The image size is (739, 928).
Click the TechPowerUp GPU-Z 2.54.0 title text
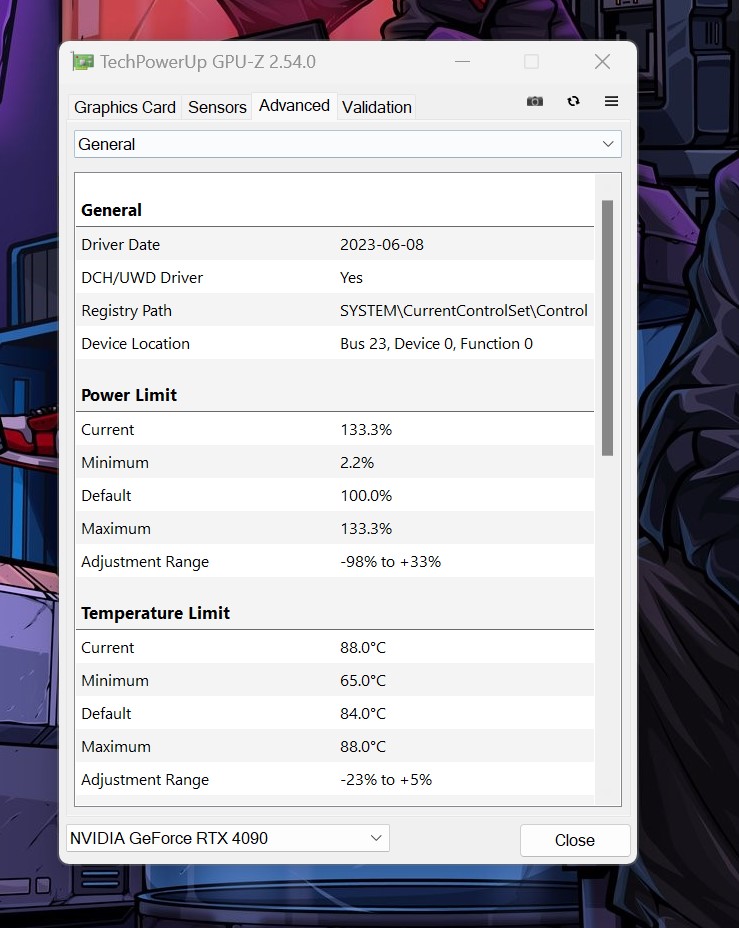coord(208,62)
